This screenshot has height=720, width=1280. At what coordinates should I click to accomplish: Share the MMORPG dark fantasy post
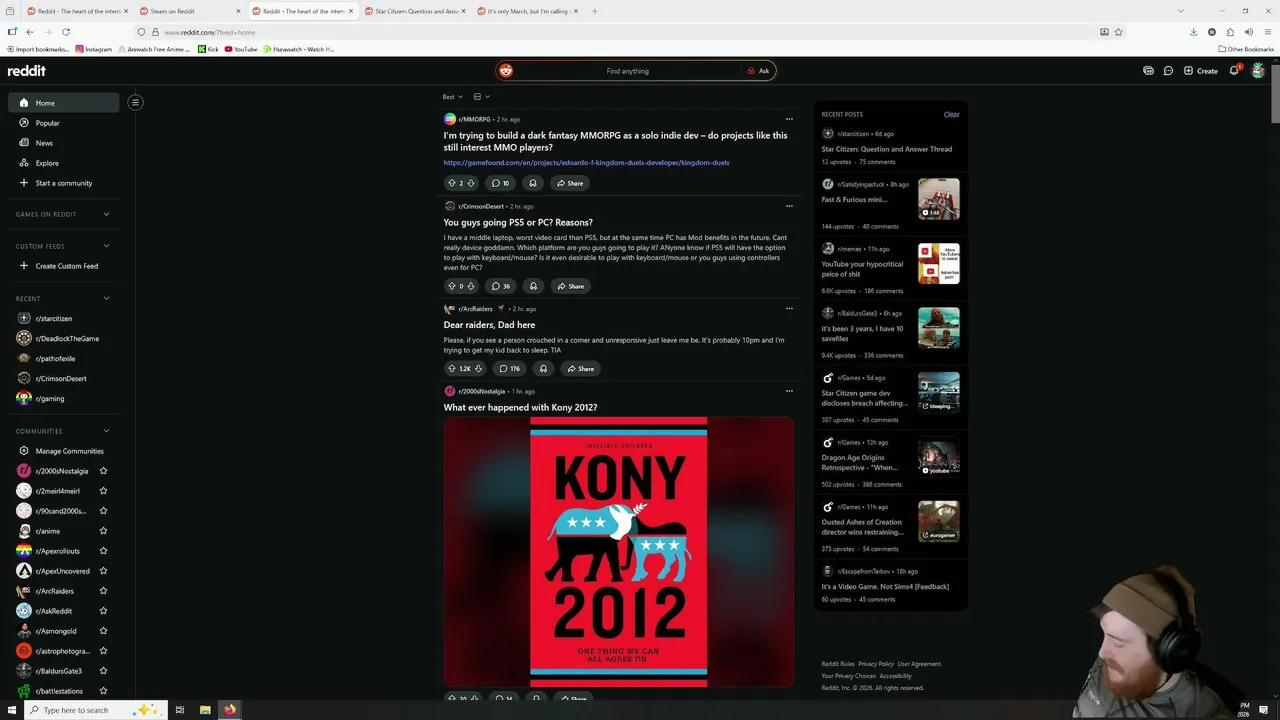[x=570, y=183]
